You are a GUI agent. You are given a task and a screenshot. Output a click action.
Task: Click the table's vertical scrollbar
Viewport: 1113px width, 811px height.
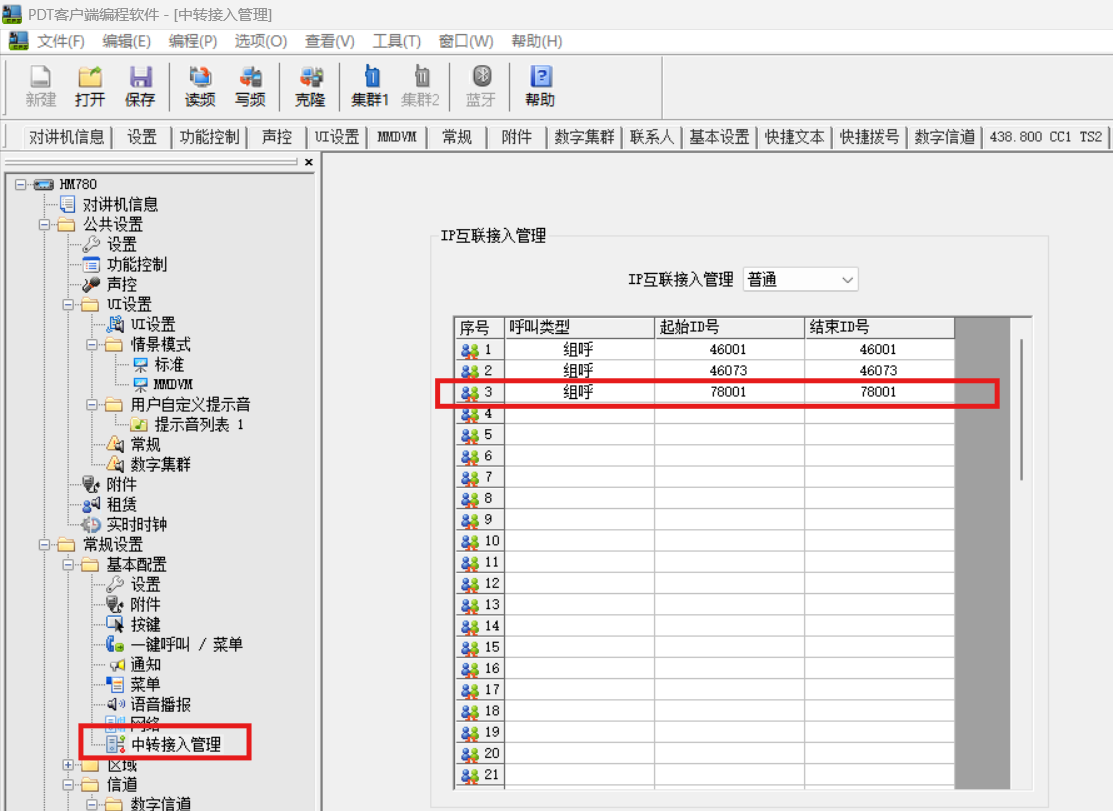[x=1020, y=410]
